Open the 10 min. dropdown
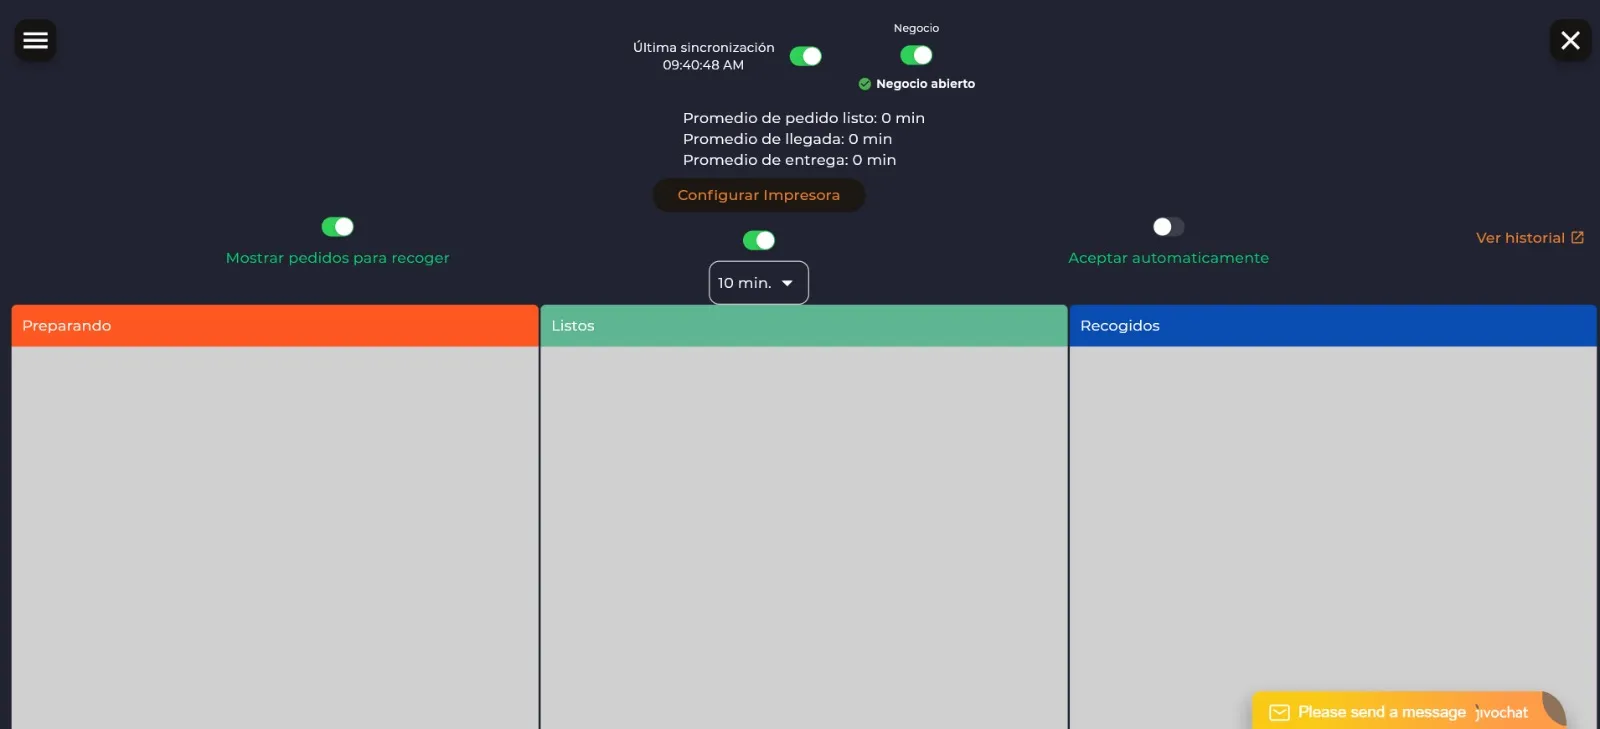The image size is (1600, 729). click(x=759, y=283)
